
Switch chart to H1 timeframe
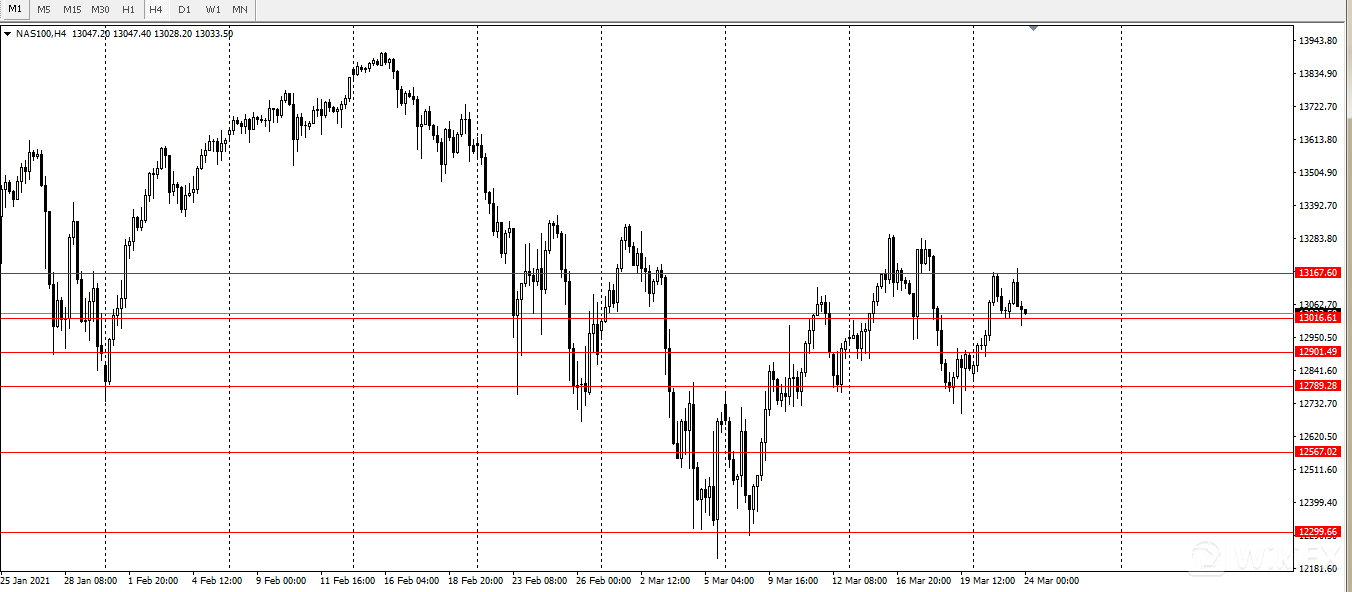(x=128, y=9)
